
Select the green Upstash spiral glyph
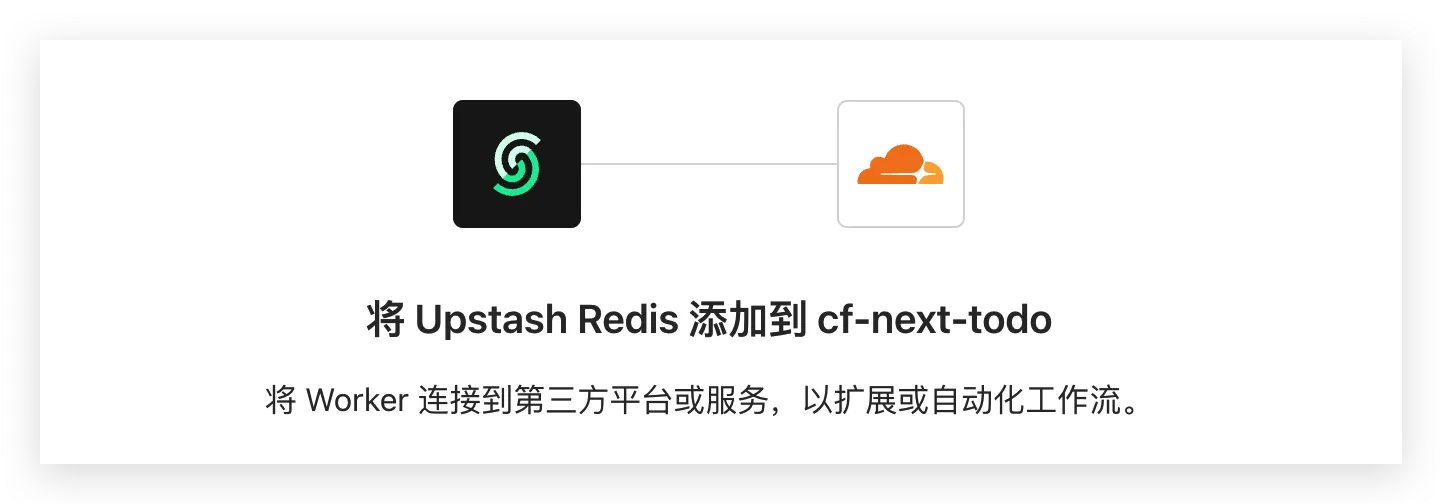(x=517, y=164)
